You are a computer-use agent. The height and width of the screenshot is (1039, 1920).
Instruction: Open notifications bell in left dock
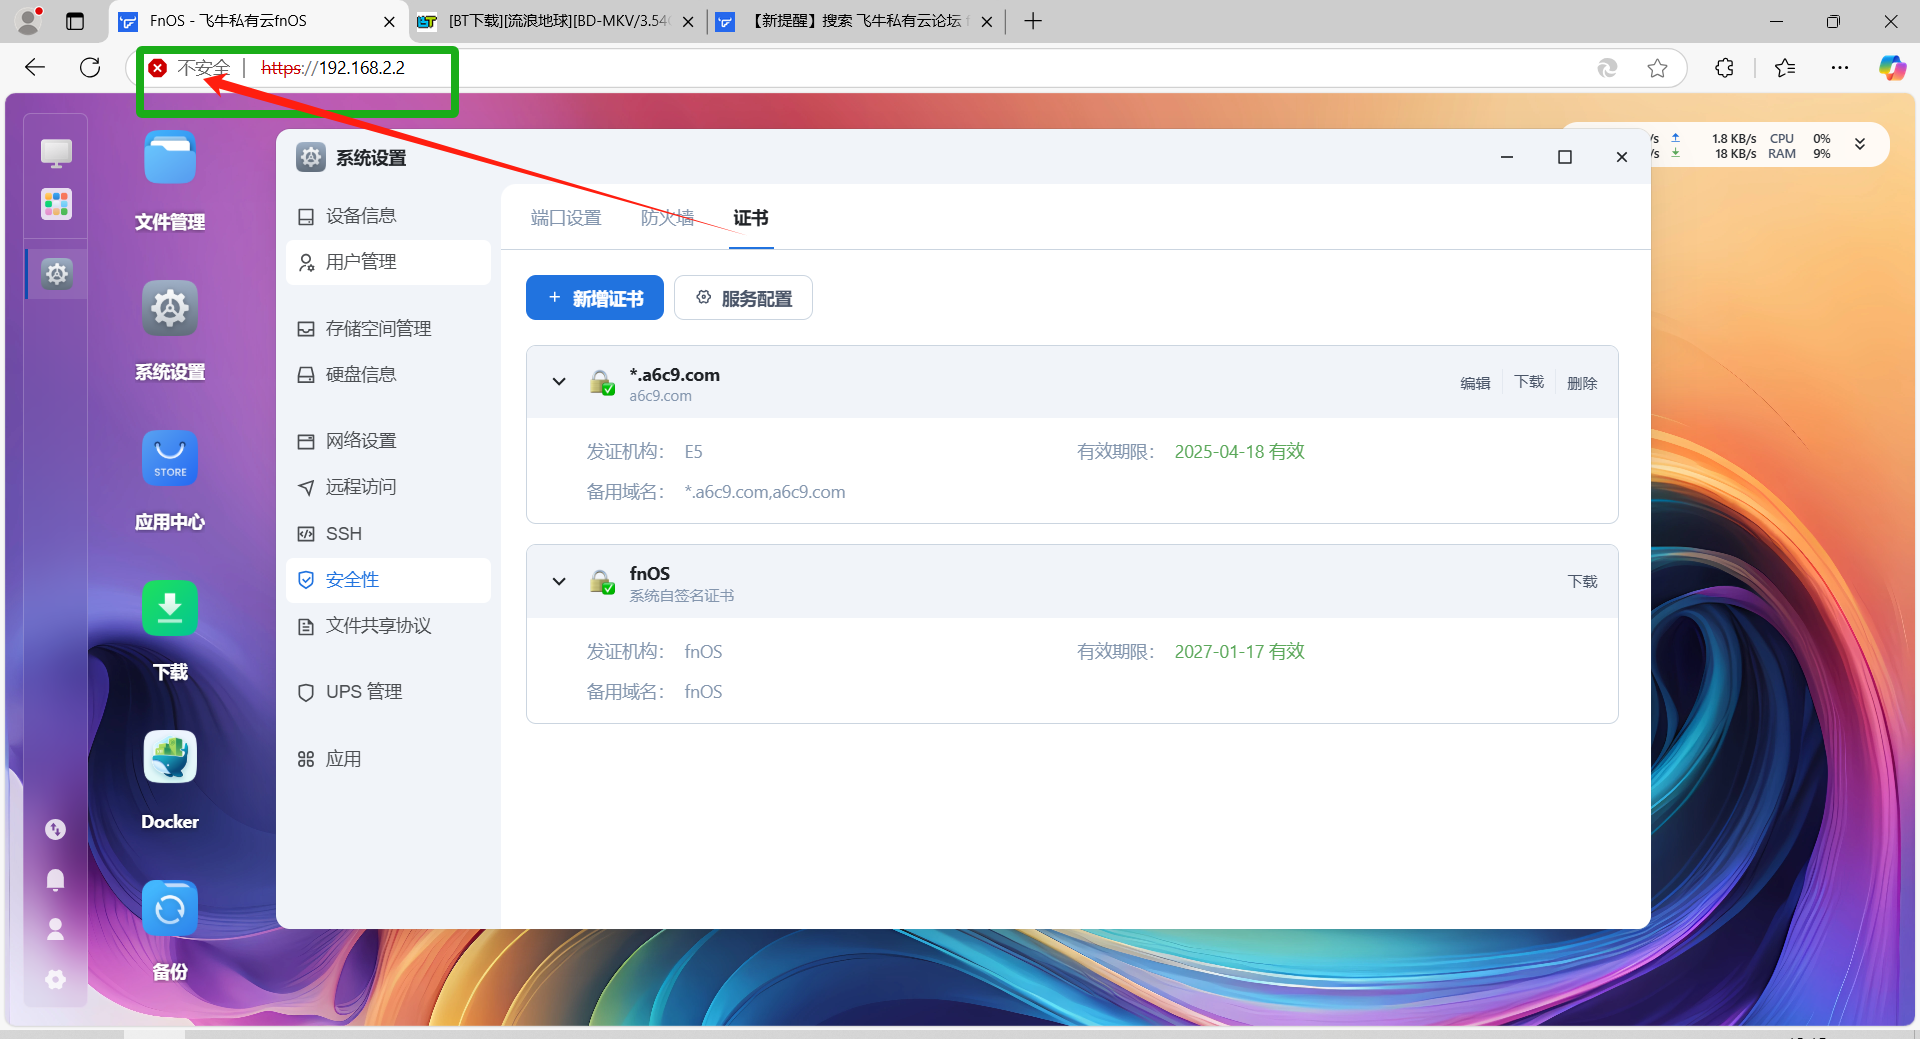click(x=56, y=879)
